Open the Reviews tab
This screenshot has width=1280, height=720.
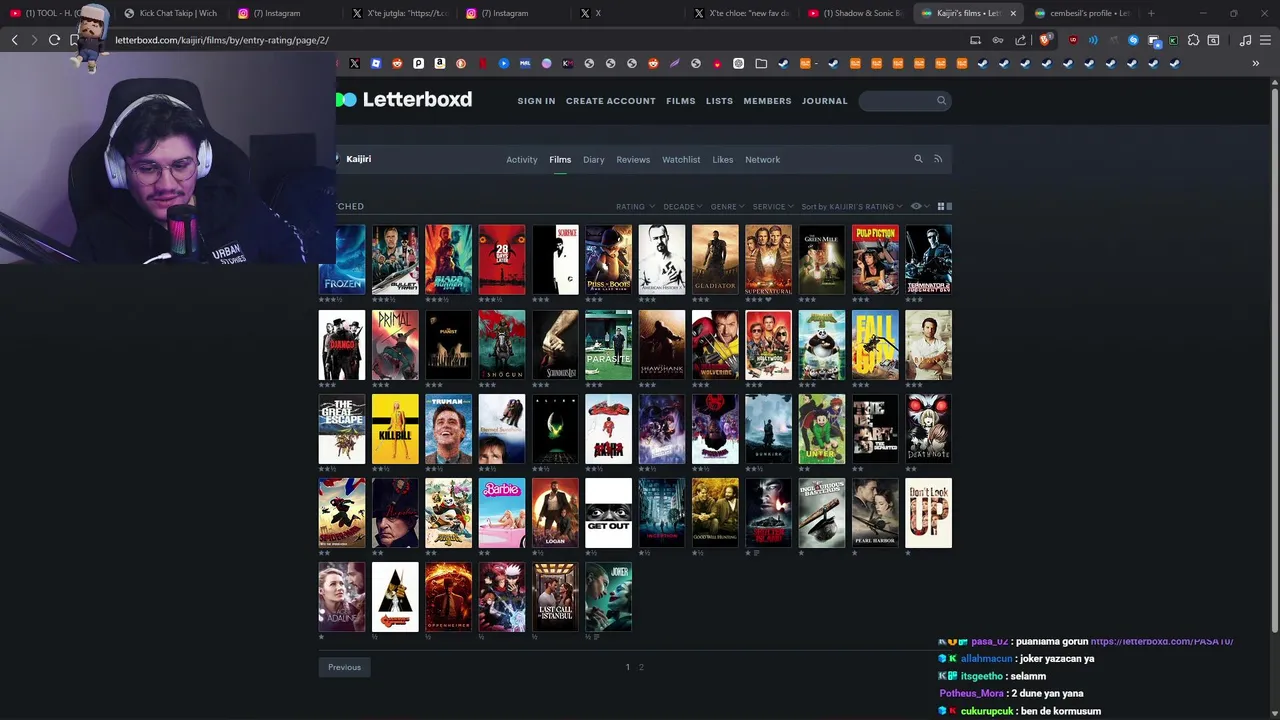633,159
